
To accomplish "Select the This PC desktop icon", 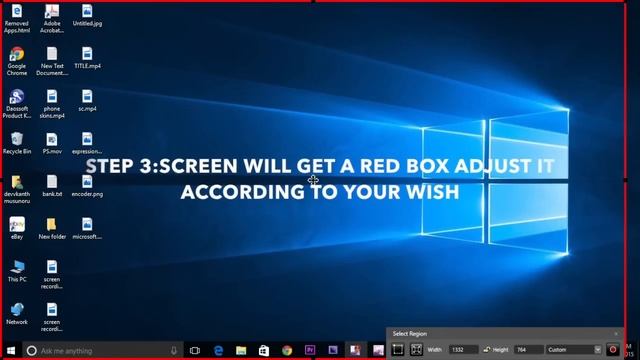I will click(17, 271).
